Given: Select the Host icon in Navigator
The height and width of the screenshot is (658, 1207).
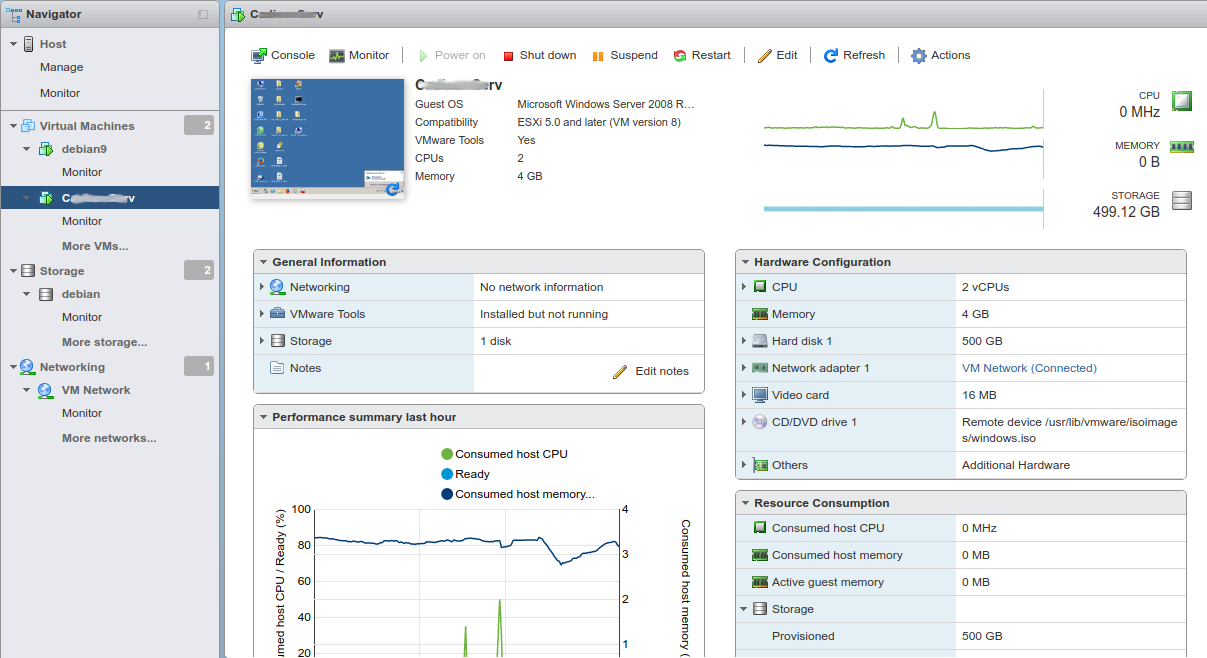Looking at the screenshot, I should click(x=28, y=44).
